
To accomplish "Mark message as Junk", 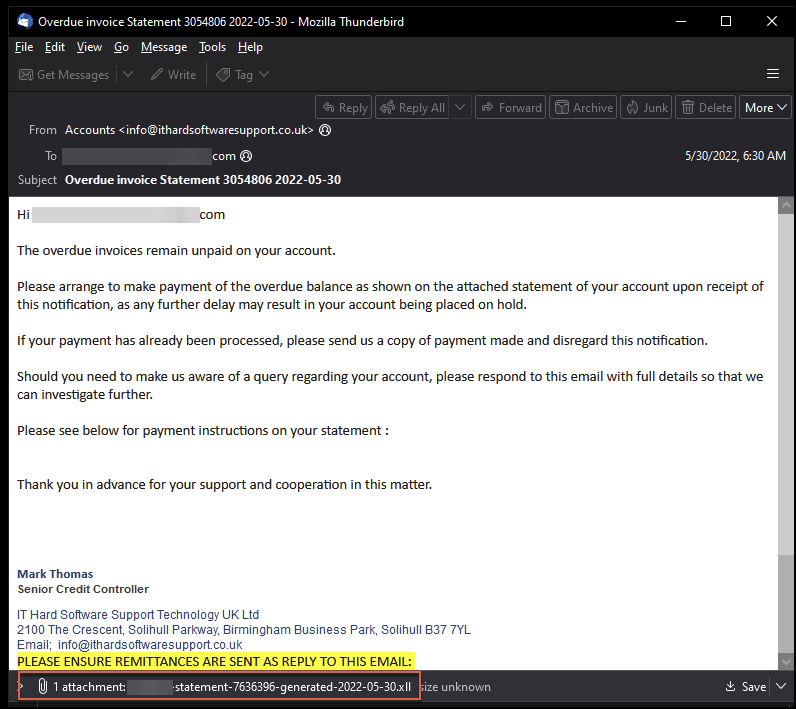I will coord(646,108).
